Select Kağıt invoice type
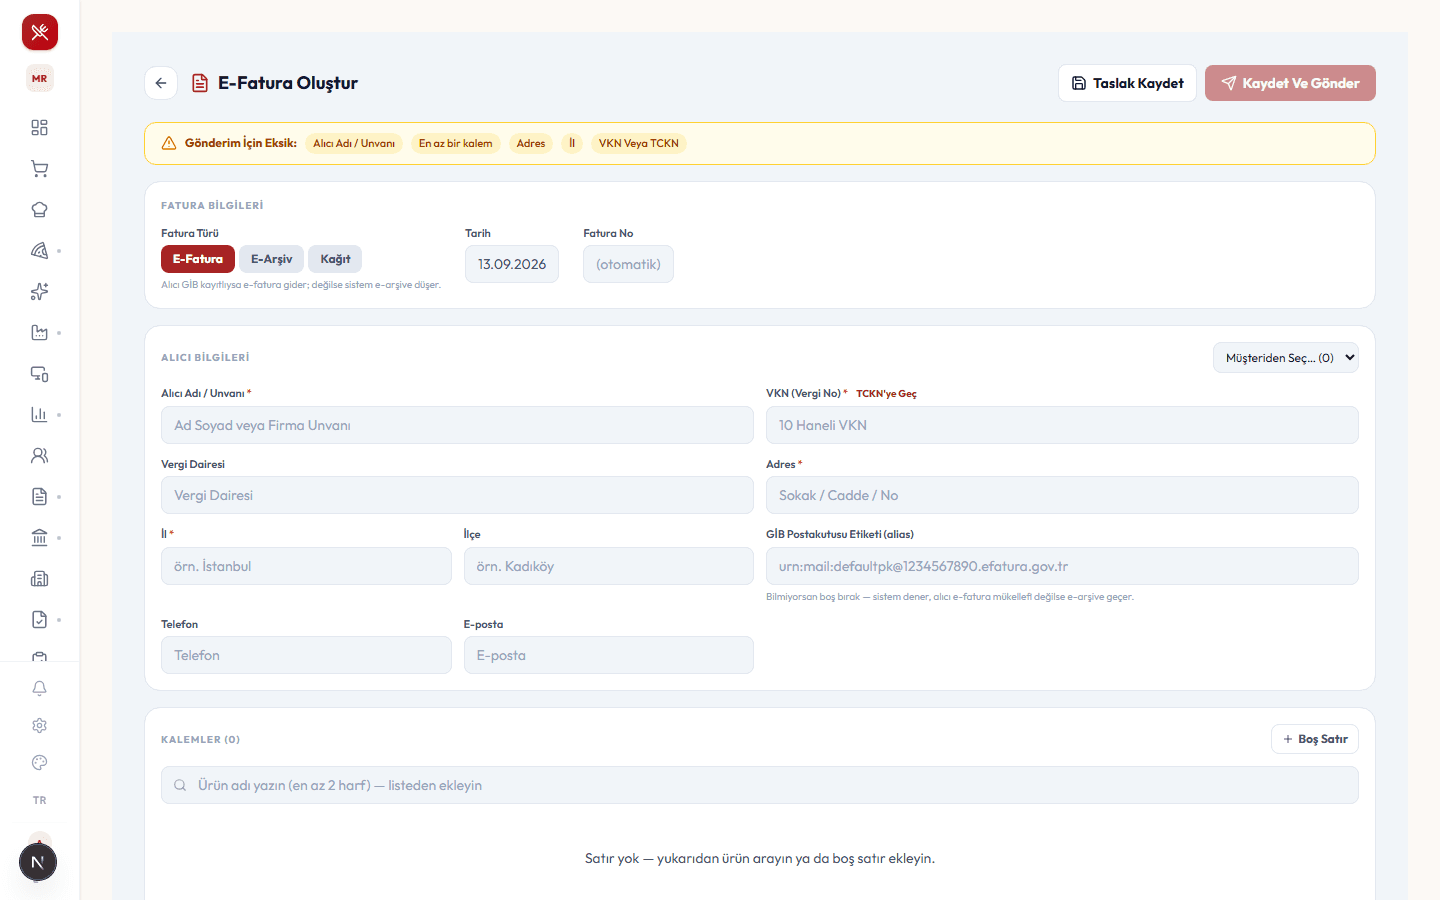The height and width of the screenshot is (900, 1440). [x=335, y=259]
